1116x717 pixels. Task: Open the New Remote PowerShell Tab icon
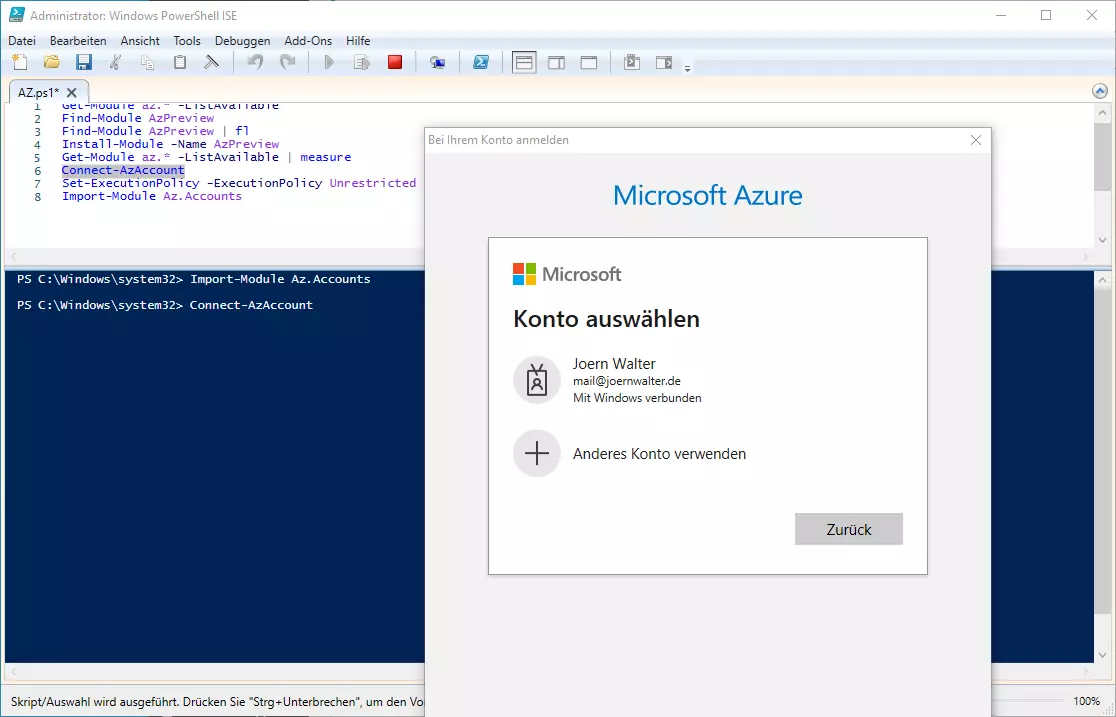437,62
